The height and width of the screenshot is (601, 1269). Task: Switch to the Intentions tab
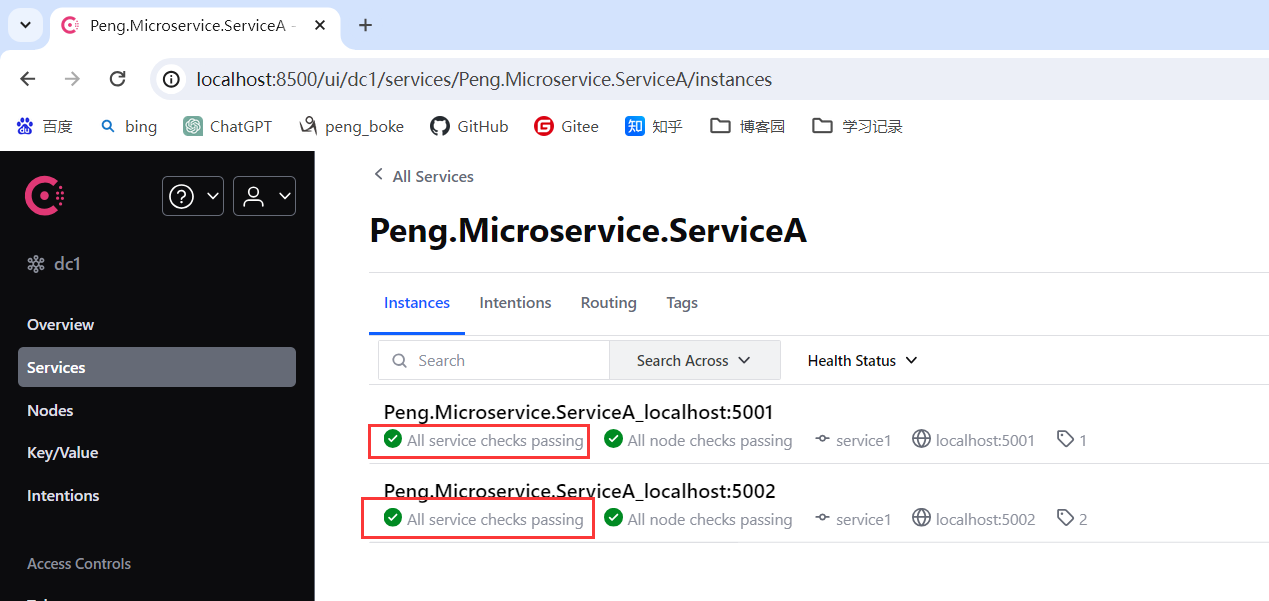[515, 303]
